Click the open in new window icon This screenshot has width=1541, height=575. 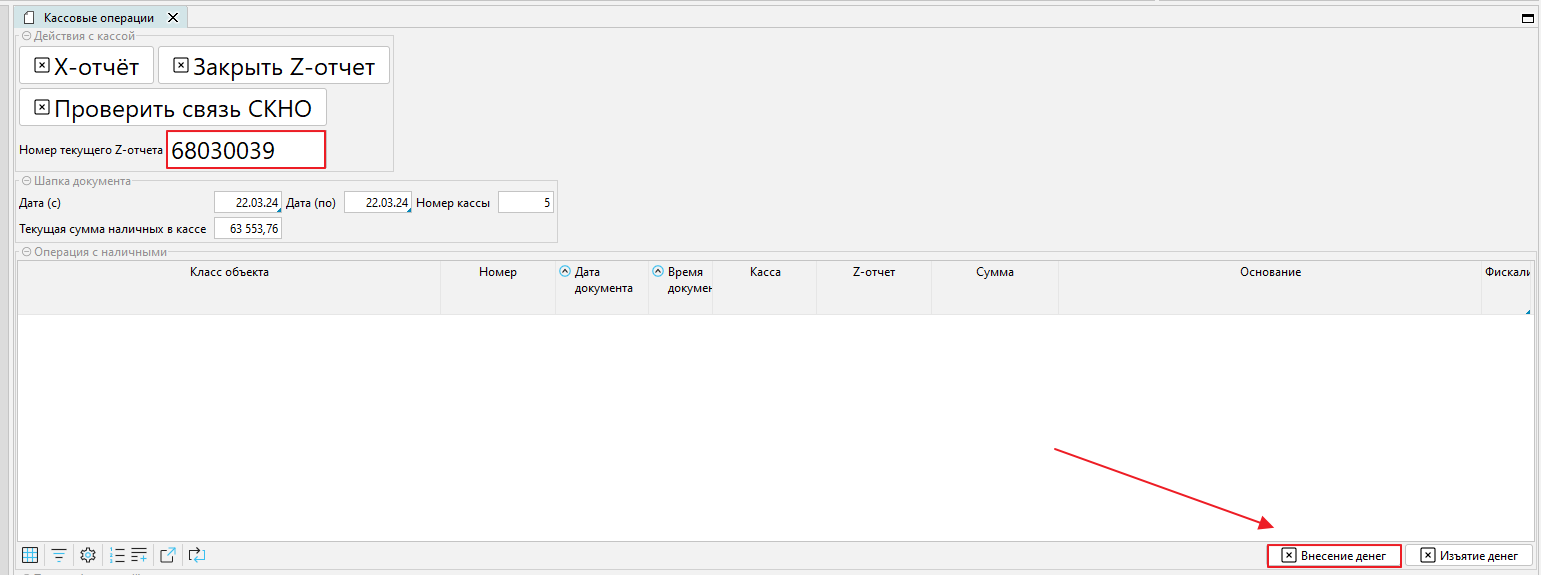168,555
